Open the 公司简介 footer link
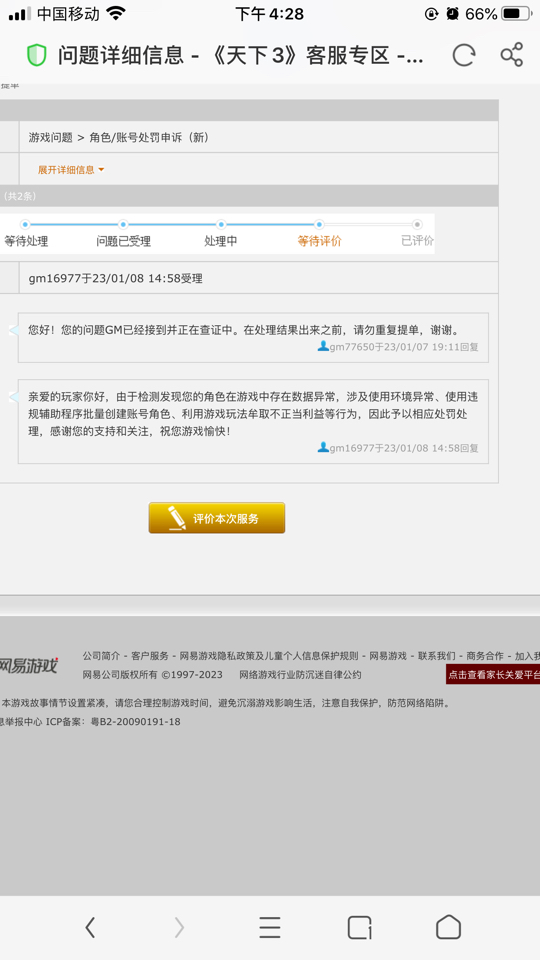Viewport: 540px width, 960px height. pyautogui.click(x=101, y=656)
